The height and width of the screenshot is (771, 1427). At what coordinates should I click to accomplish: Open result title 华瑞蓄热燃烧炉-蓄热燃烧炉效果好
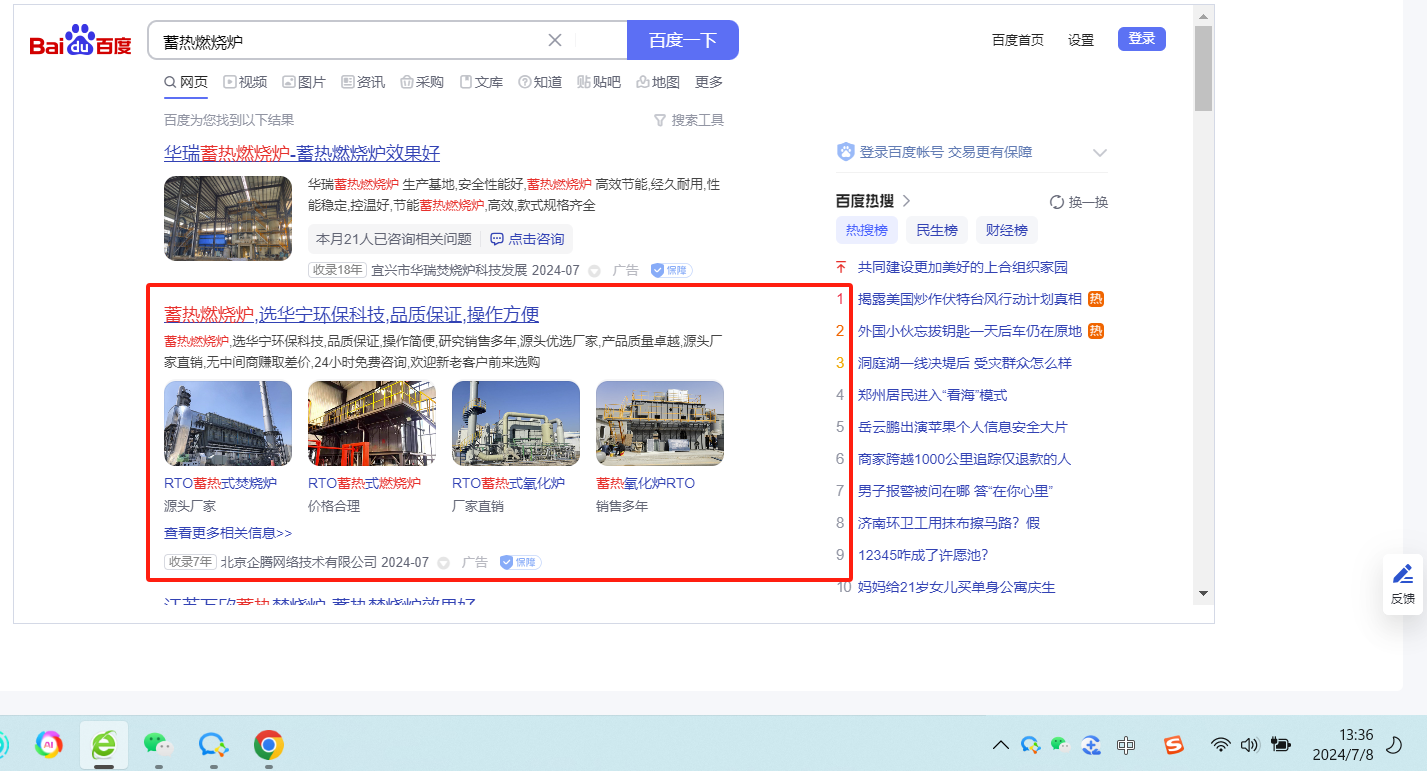[302, 153]
